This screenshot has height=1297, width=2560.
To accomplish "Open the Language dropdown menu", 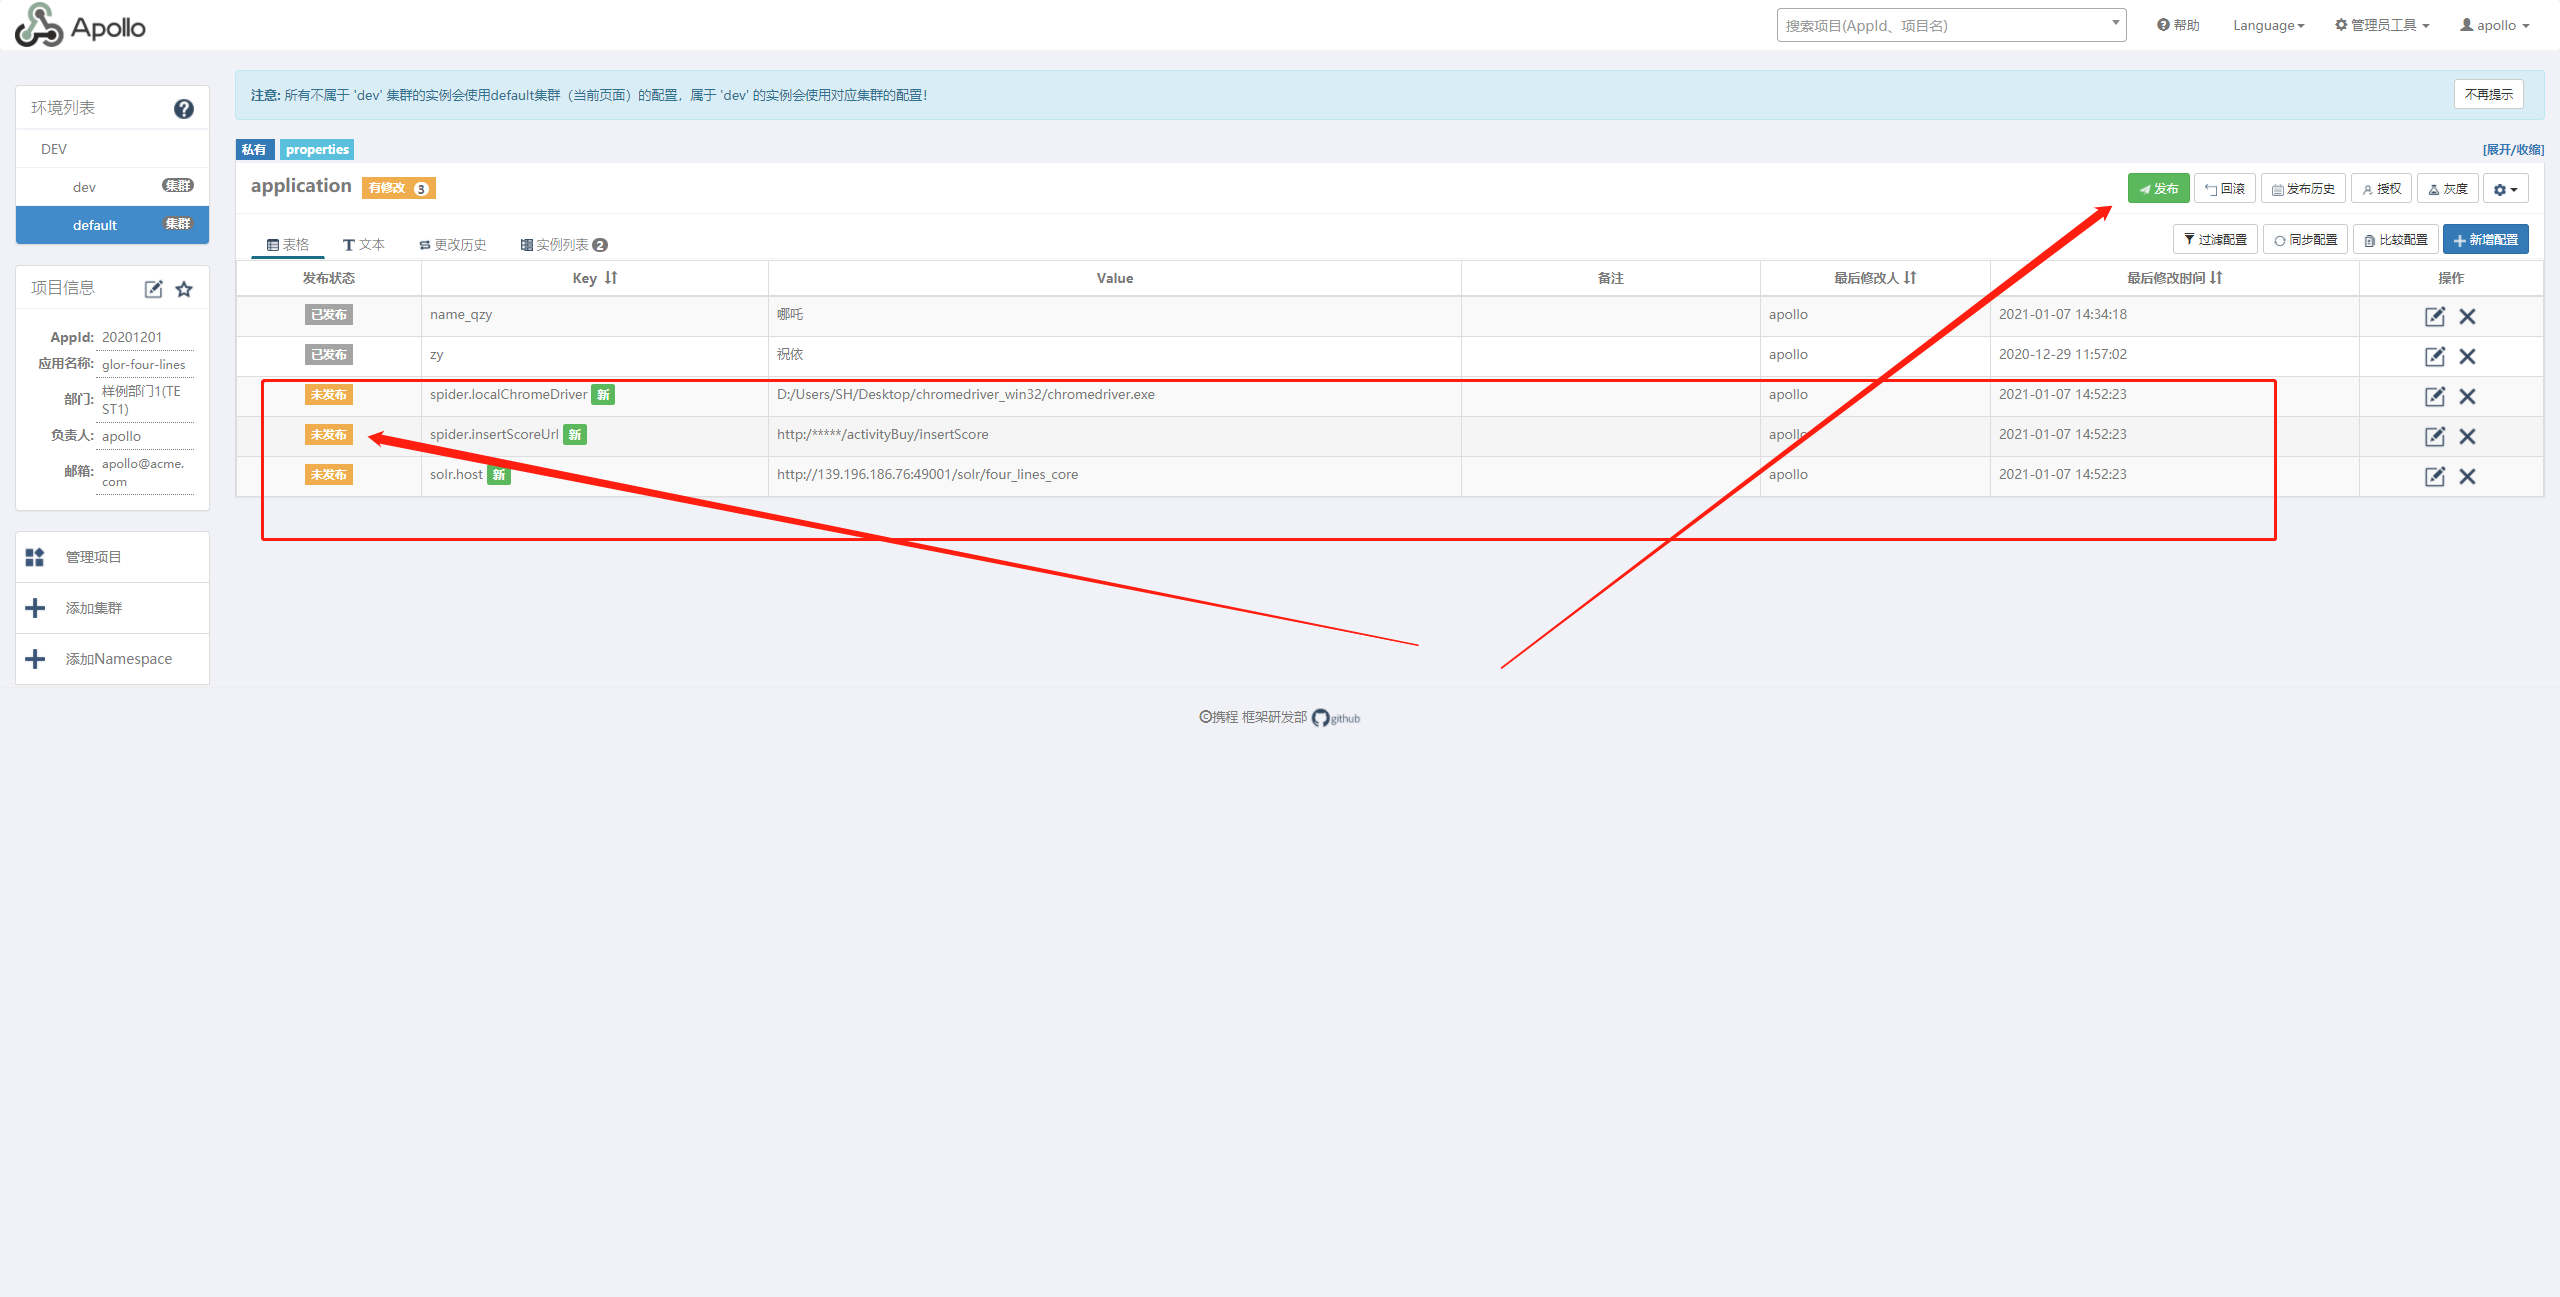I will pos(2268,25).
